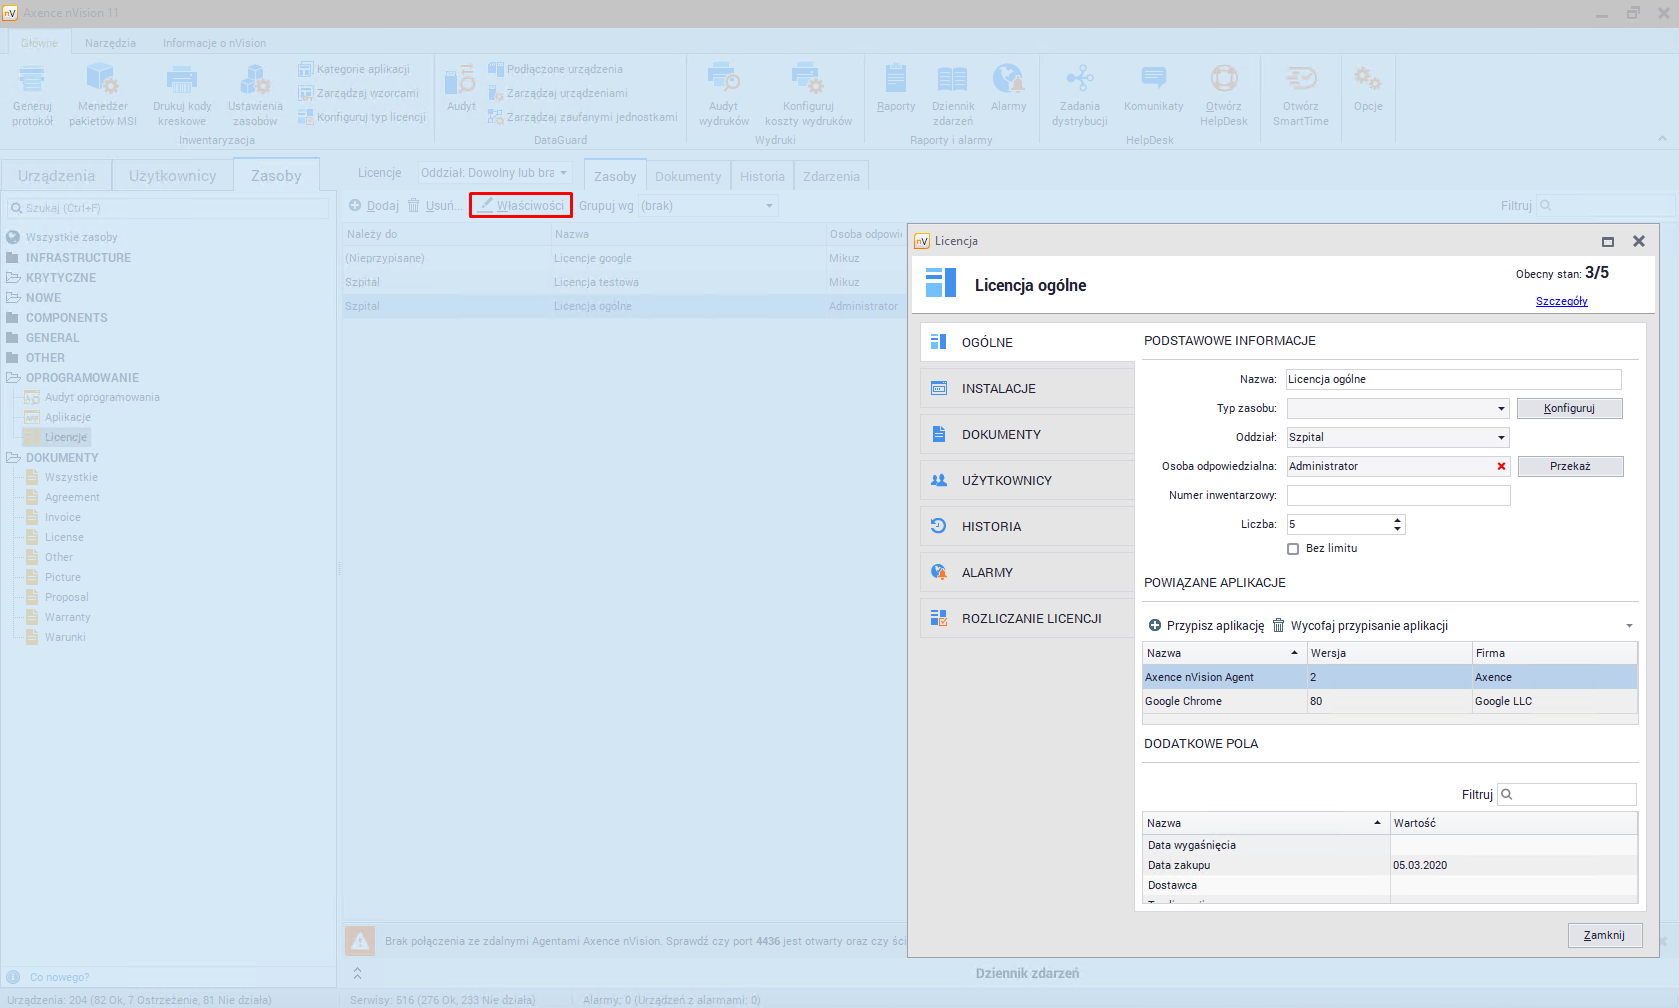Enable the Bez limitu checkbox
This screenshot has height=1008, width=1679.
[x=1293, y=549]
